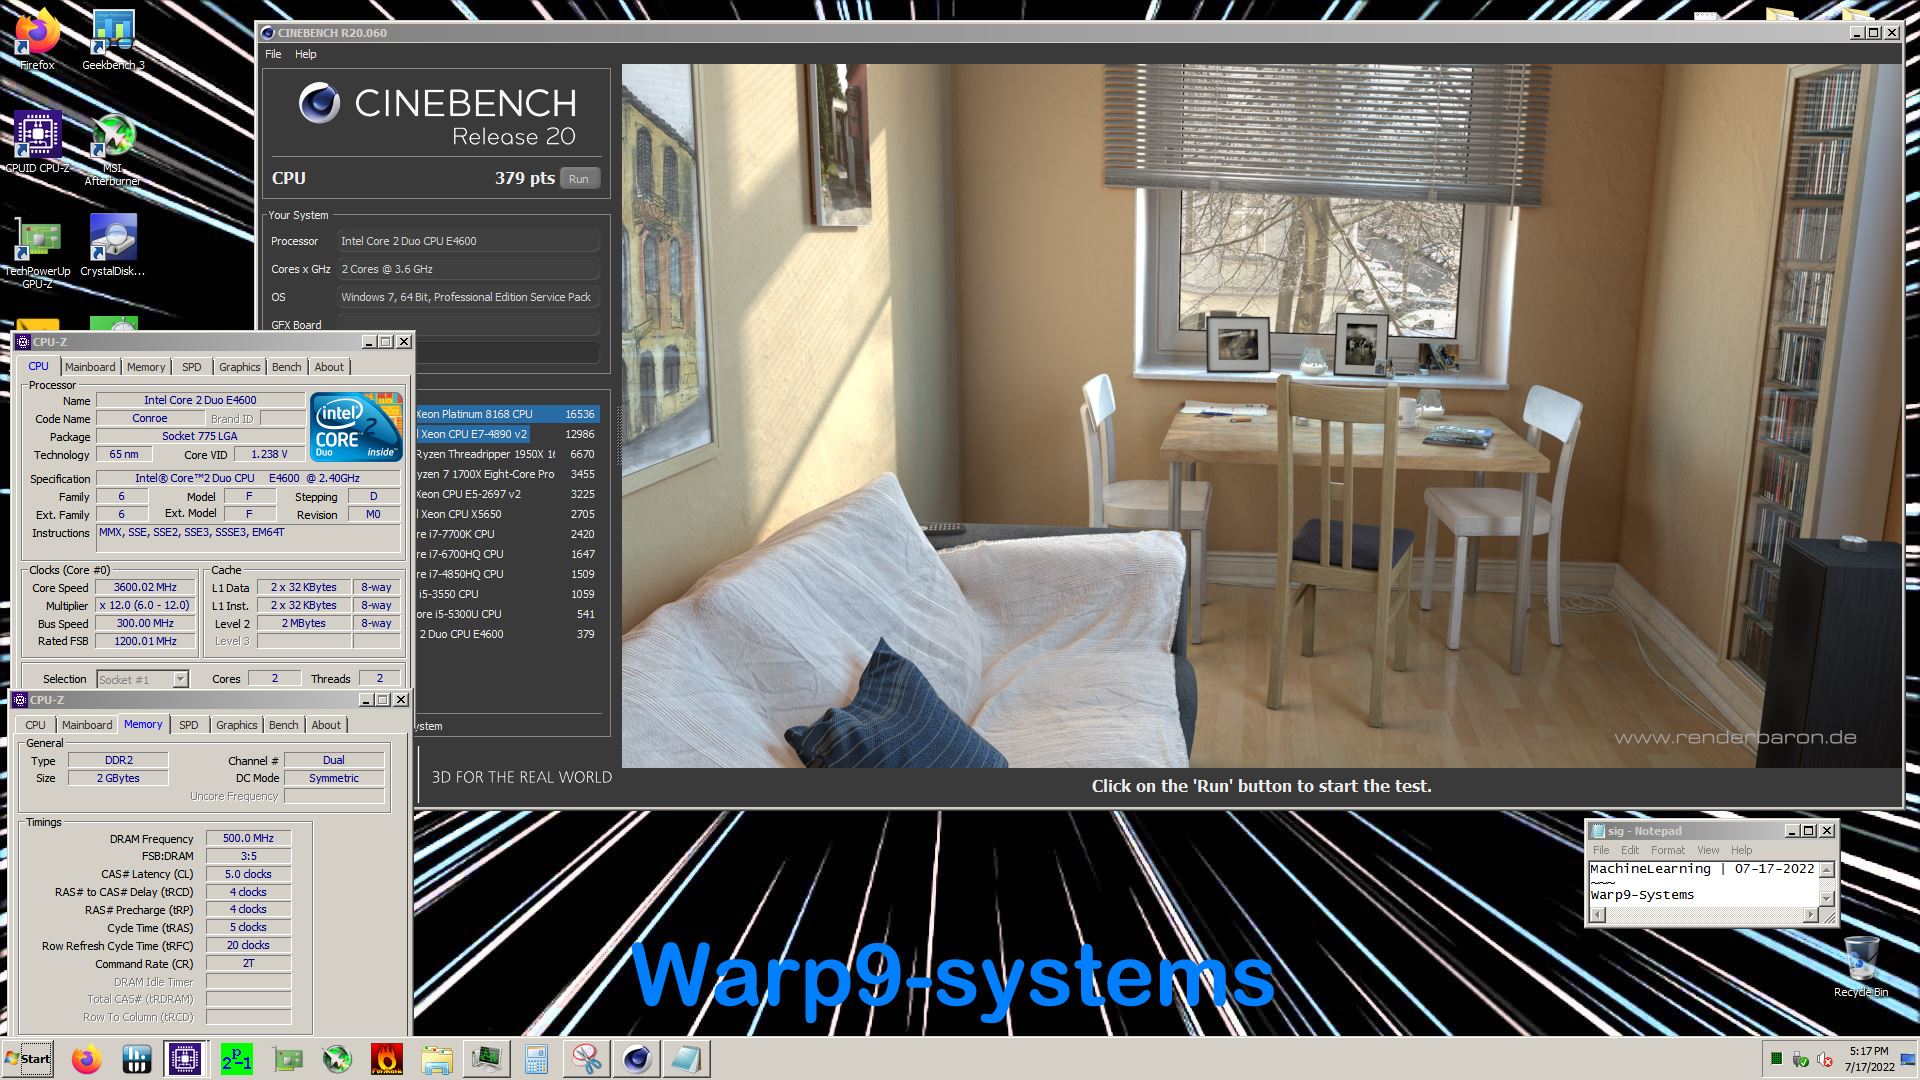The image size is (1920, 1080).
Task: Switch to Mainboard tab in upper CPU-Z
Action: pos(90,367)
